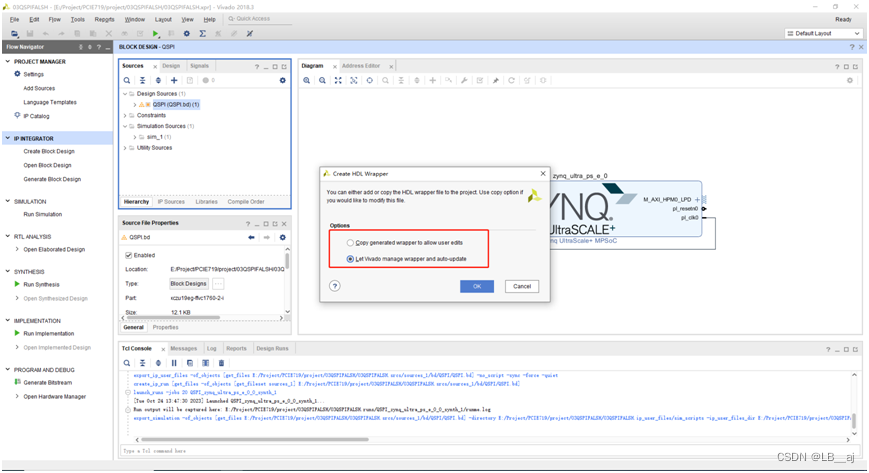The image size is (869, 473).
Task: Expand sim_1 under Simulation Sources
Action: coord(135,137)
